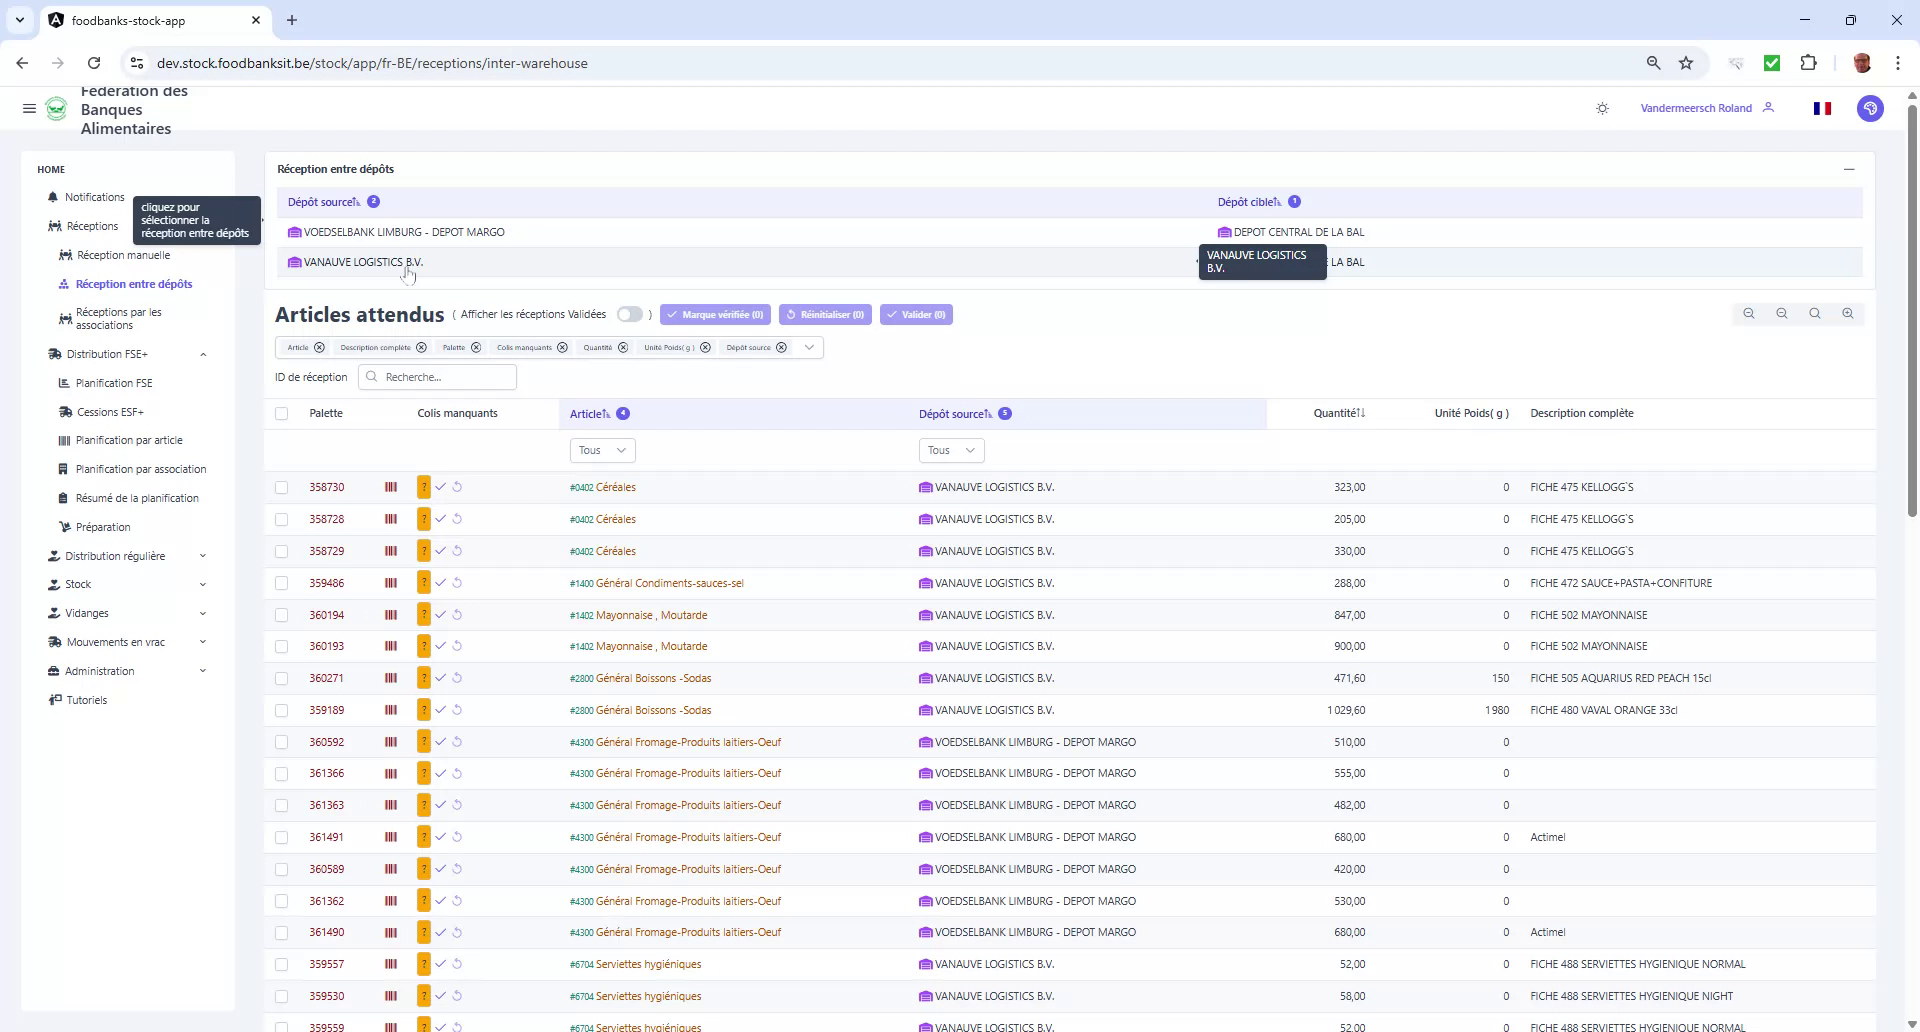Open the Tous dropdown under the Article column
1920x1032 pixels.
coord(601,451)
